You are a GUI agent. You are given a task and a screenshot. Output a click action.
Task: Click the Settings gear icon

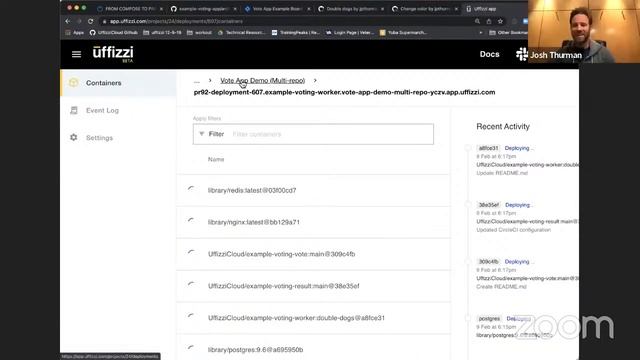click(73, 138)
